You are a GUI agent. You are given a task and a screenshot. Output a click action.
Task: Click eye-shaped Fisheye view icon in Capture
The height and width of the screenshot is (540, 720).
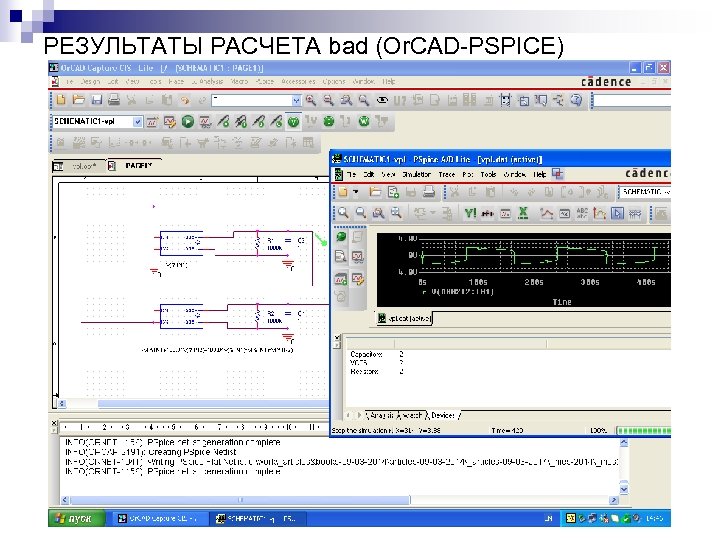pyautogui.click(x=382, y=100)
